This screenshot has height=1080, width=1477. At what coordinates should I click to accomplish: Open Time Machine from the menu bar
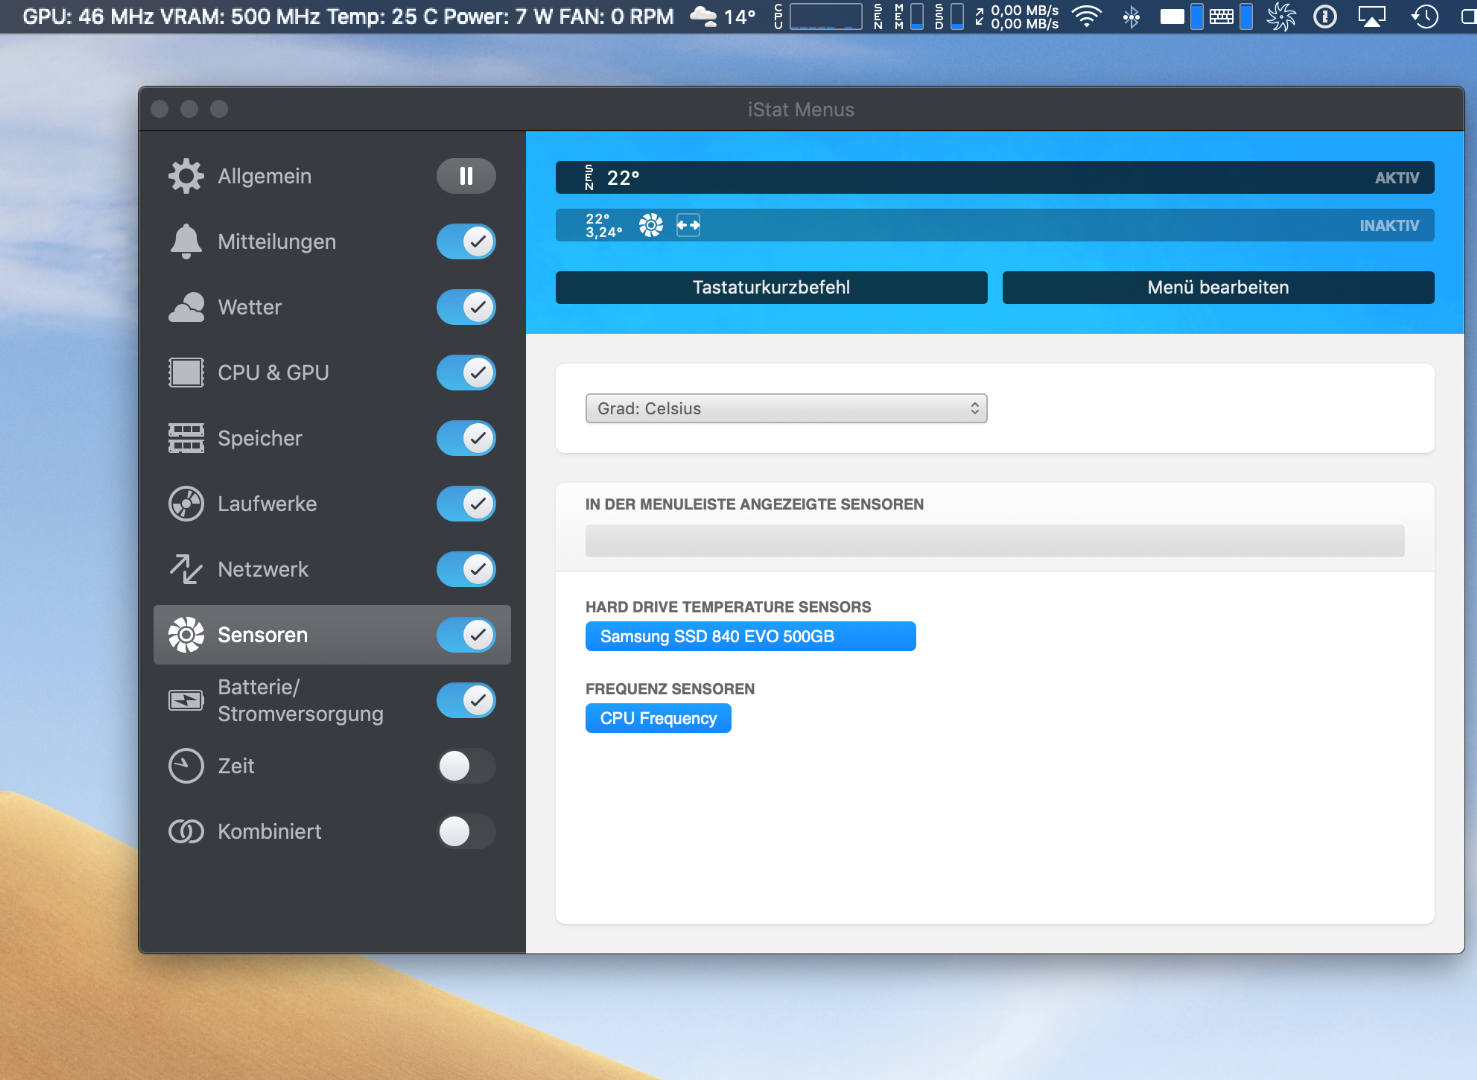click(x=1424, y=16)
